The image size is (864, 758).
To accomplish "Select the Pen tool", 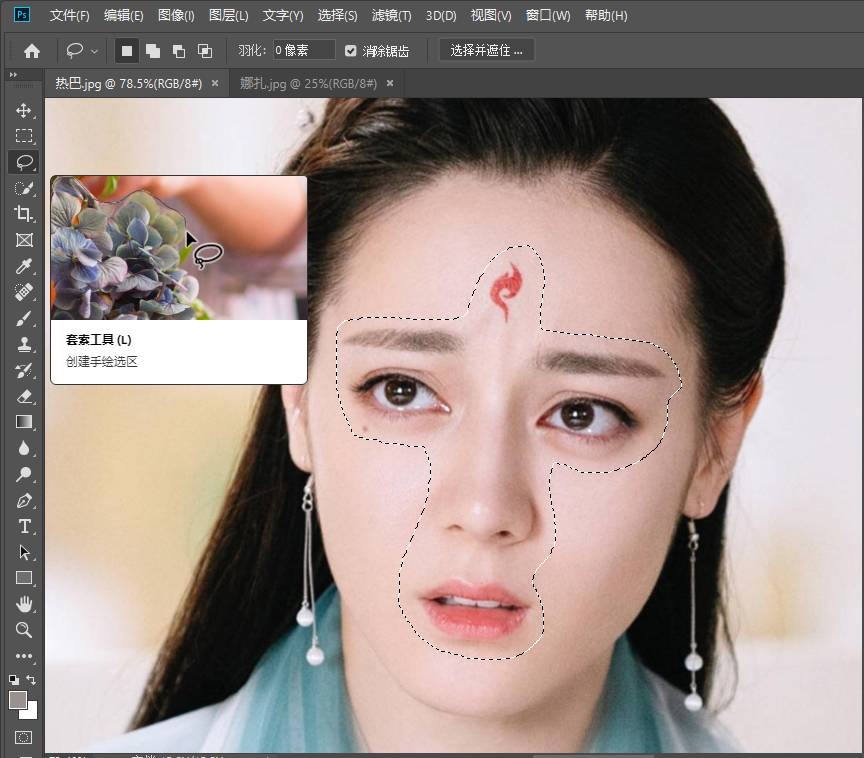I will (24, 500).
